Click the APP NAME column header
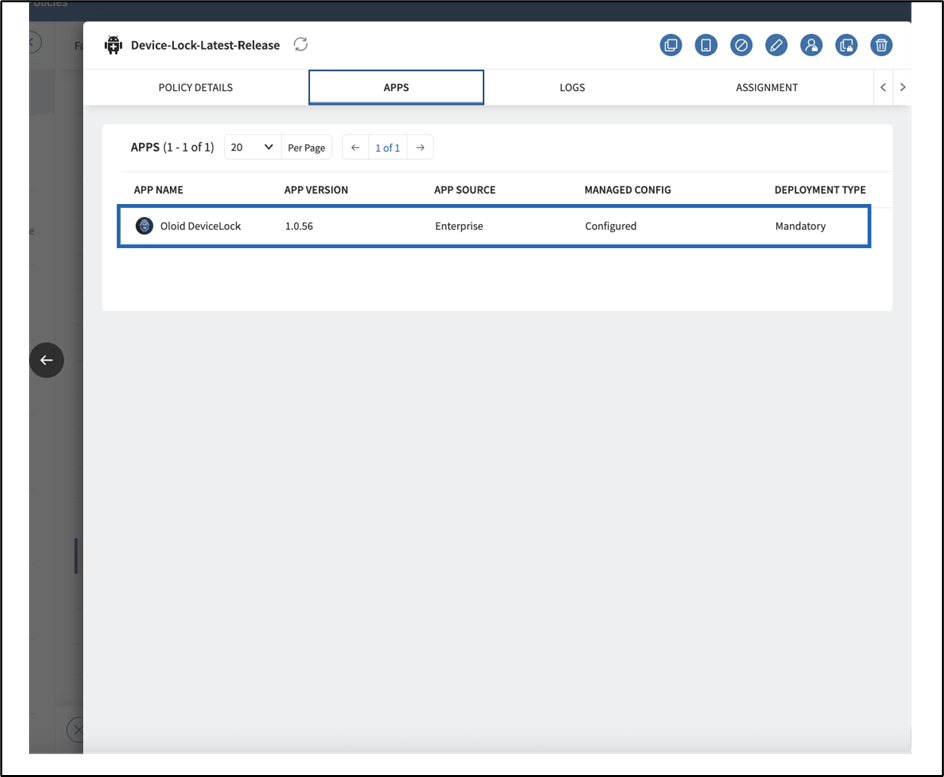The width and height of the screenshot is (944, 777). pyautogui.click(x=158, y=190)
